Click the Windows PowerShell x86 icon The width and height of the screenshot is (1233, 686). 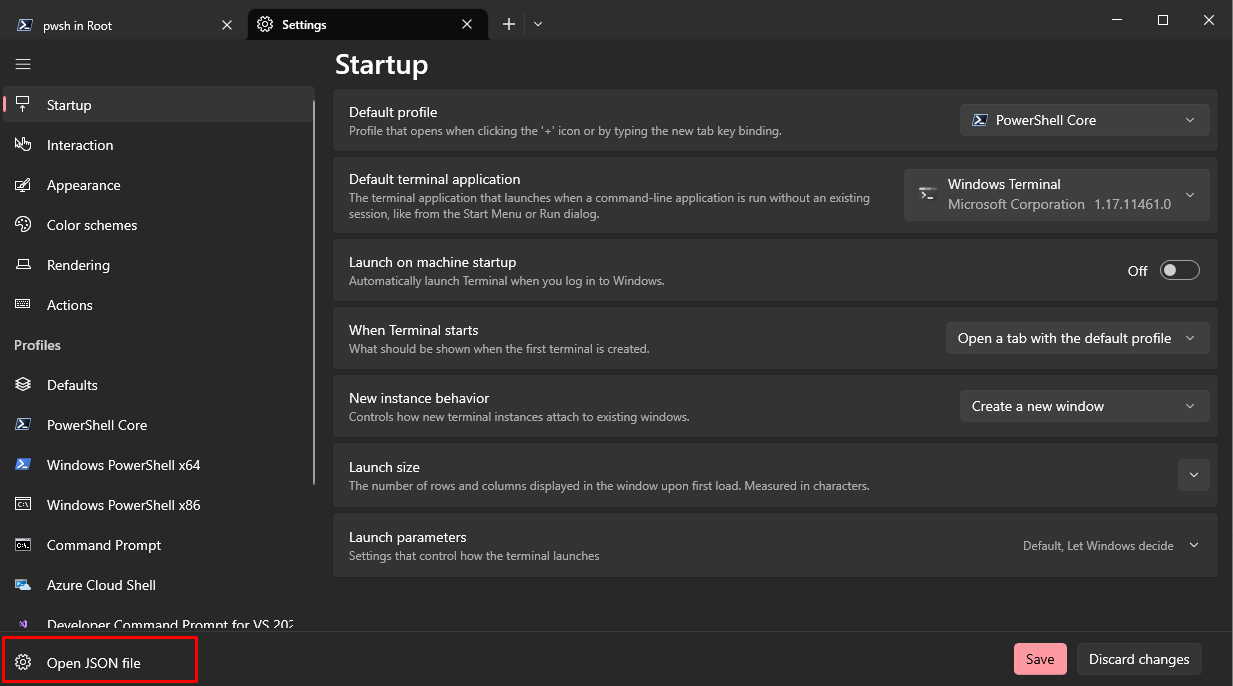pos(23,505)
